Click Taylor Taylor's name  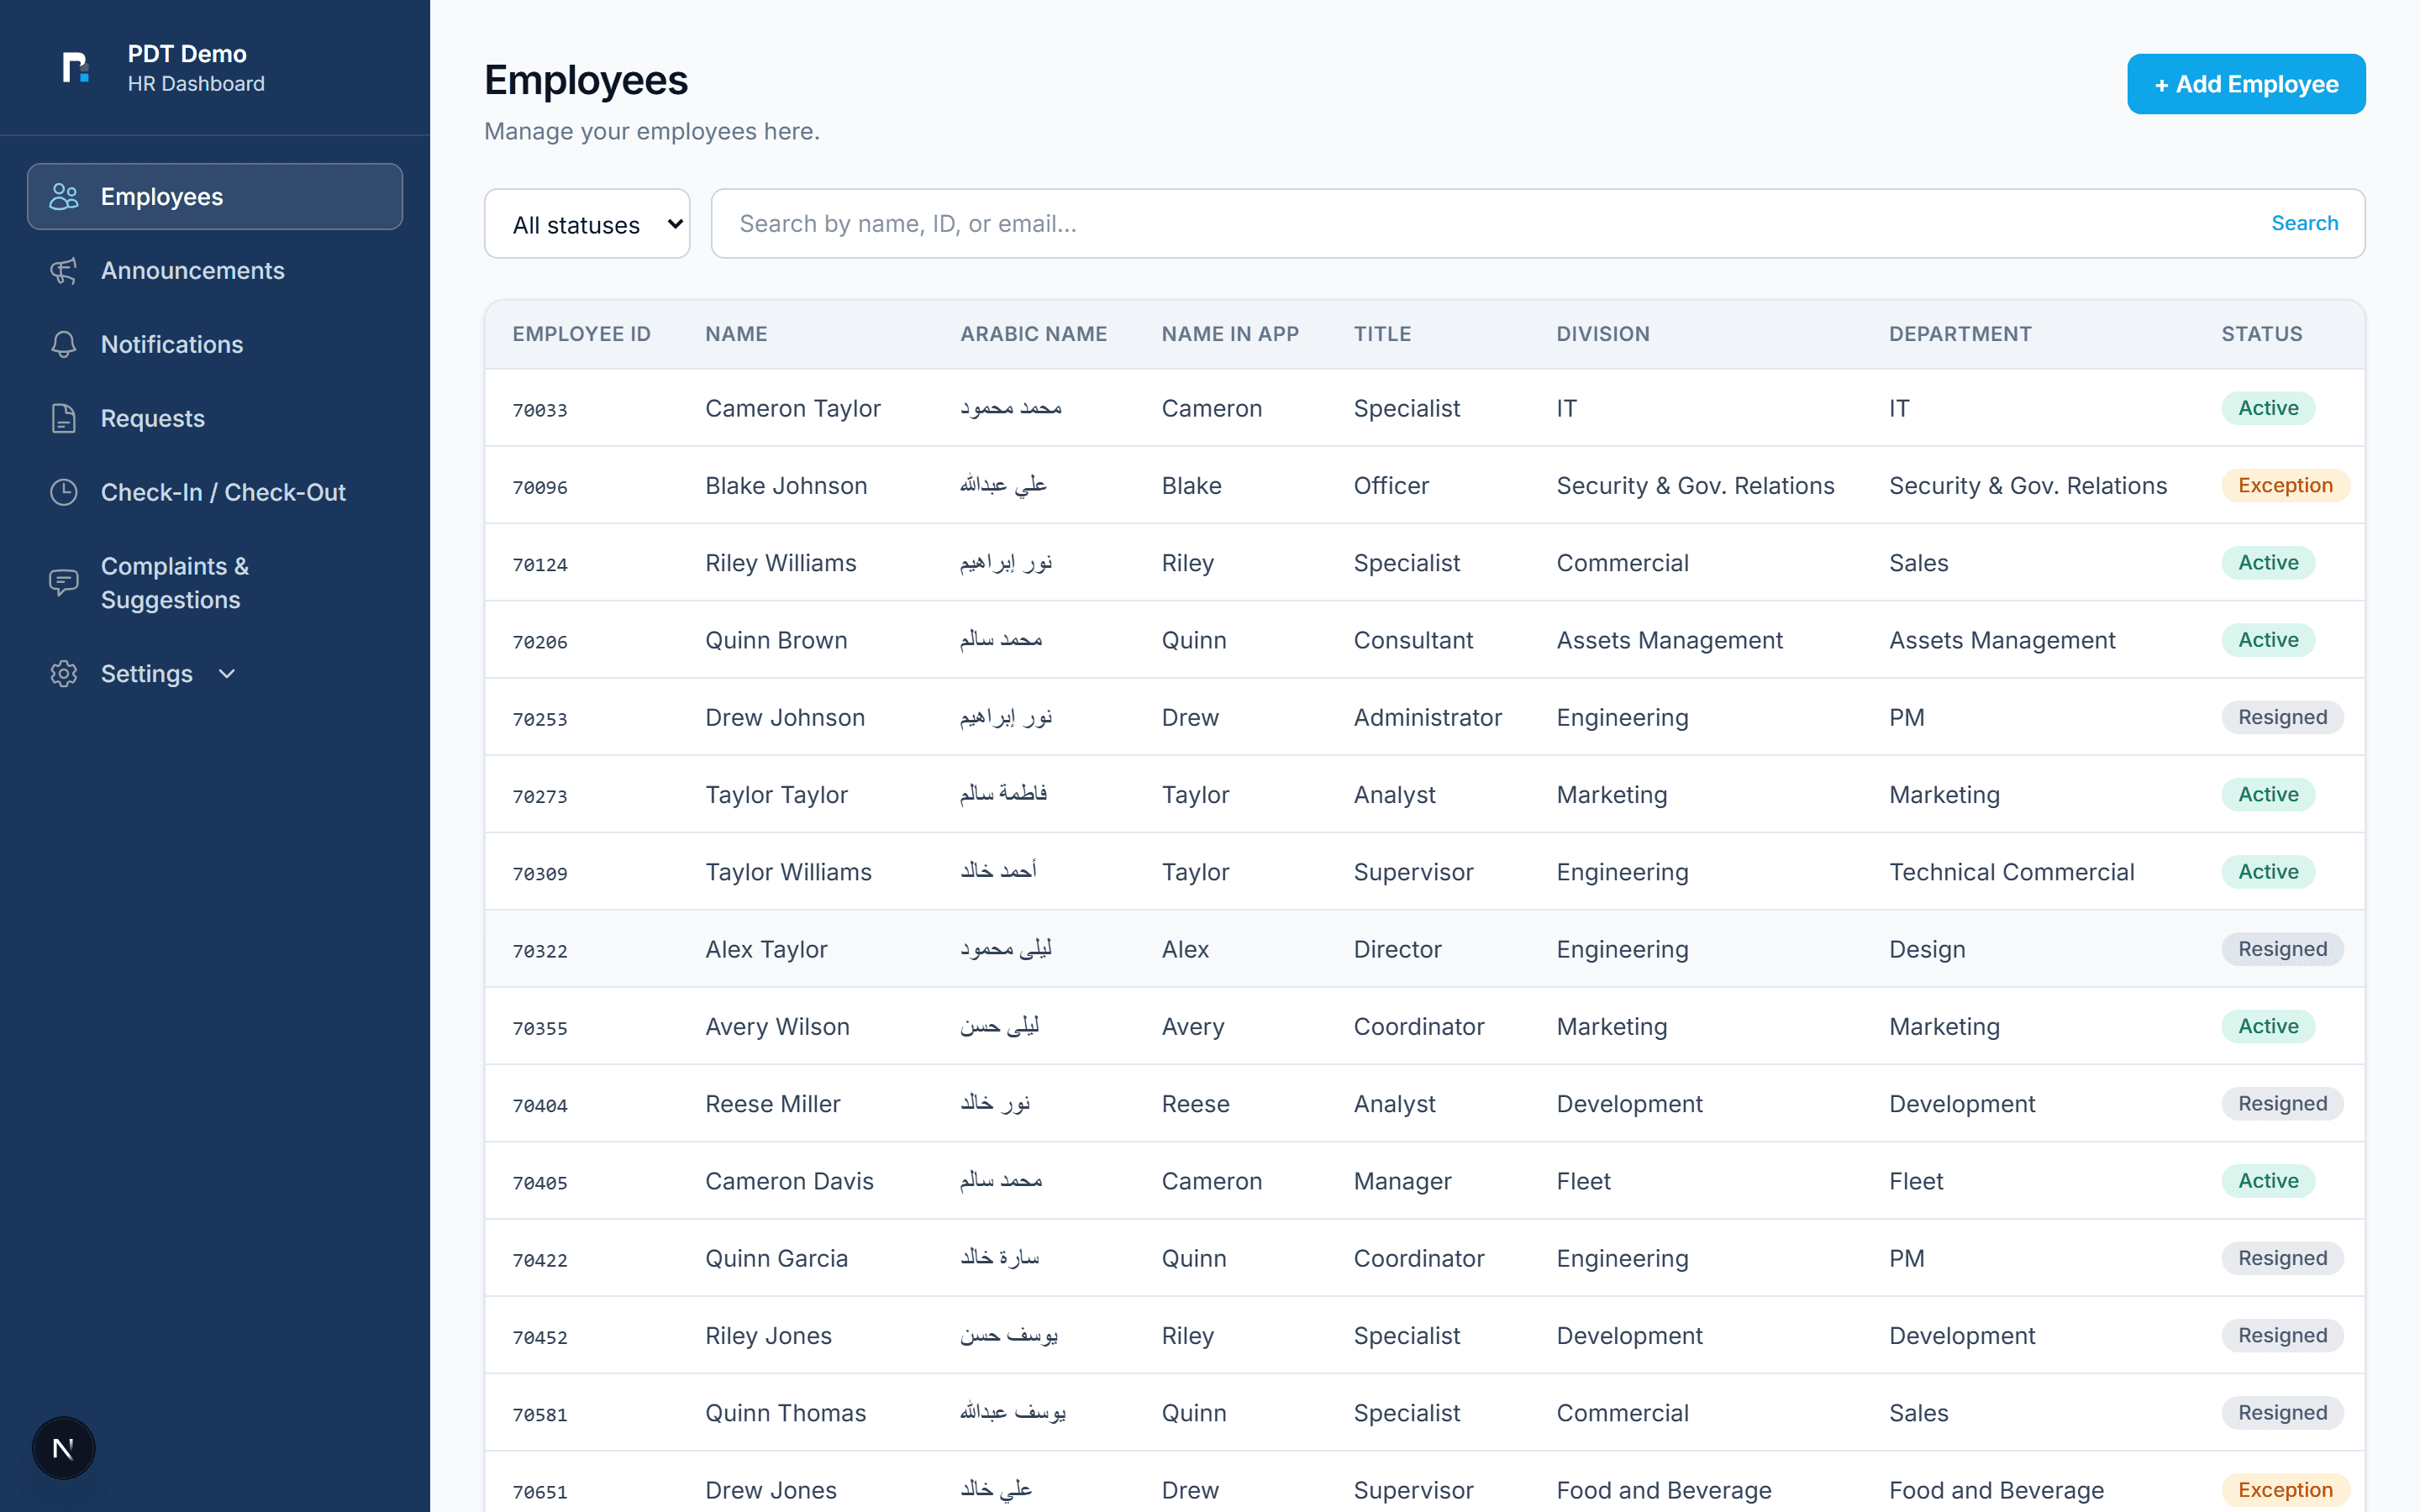776,795
